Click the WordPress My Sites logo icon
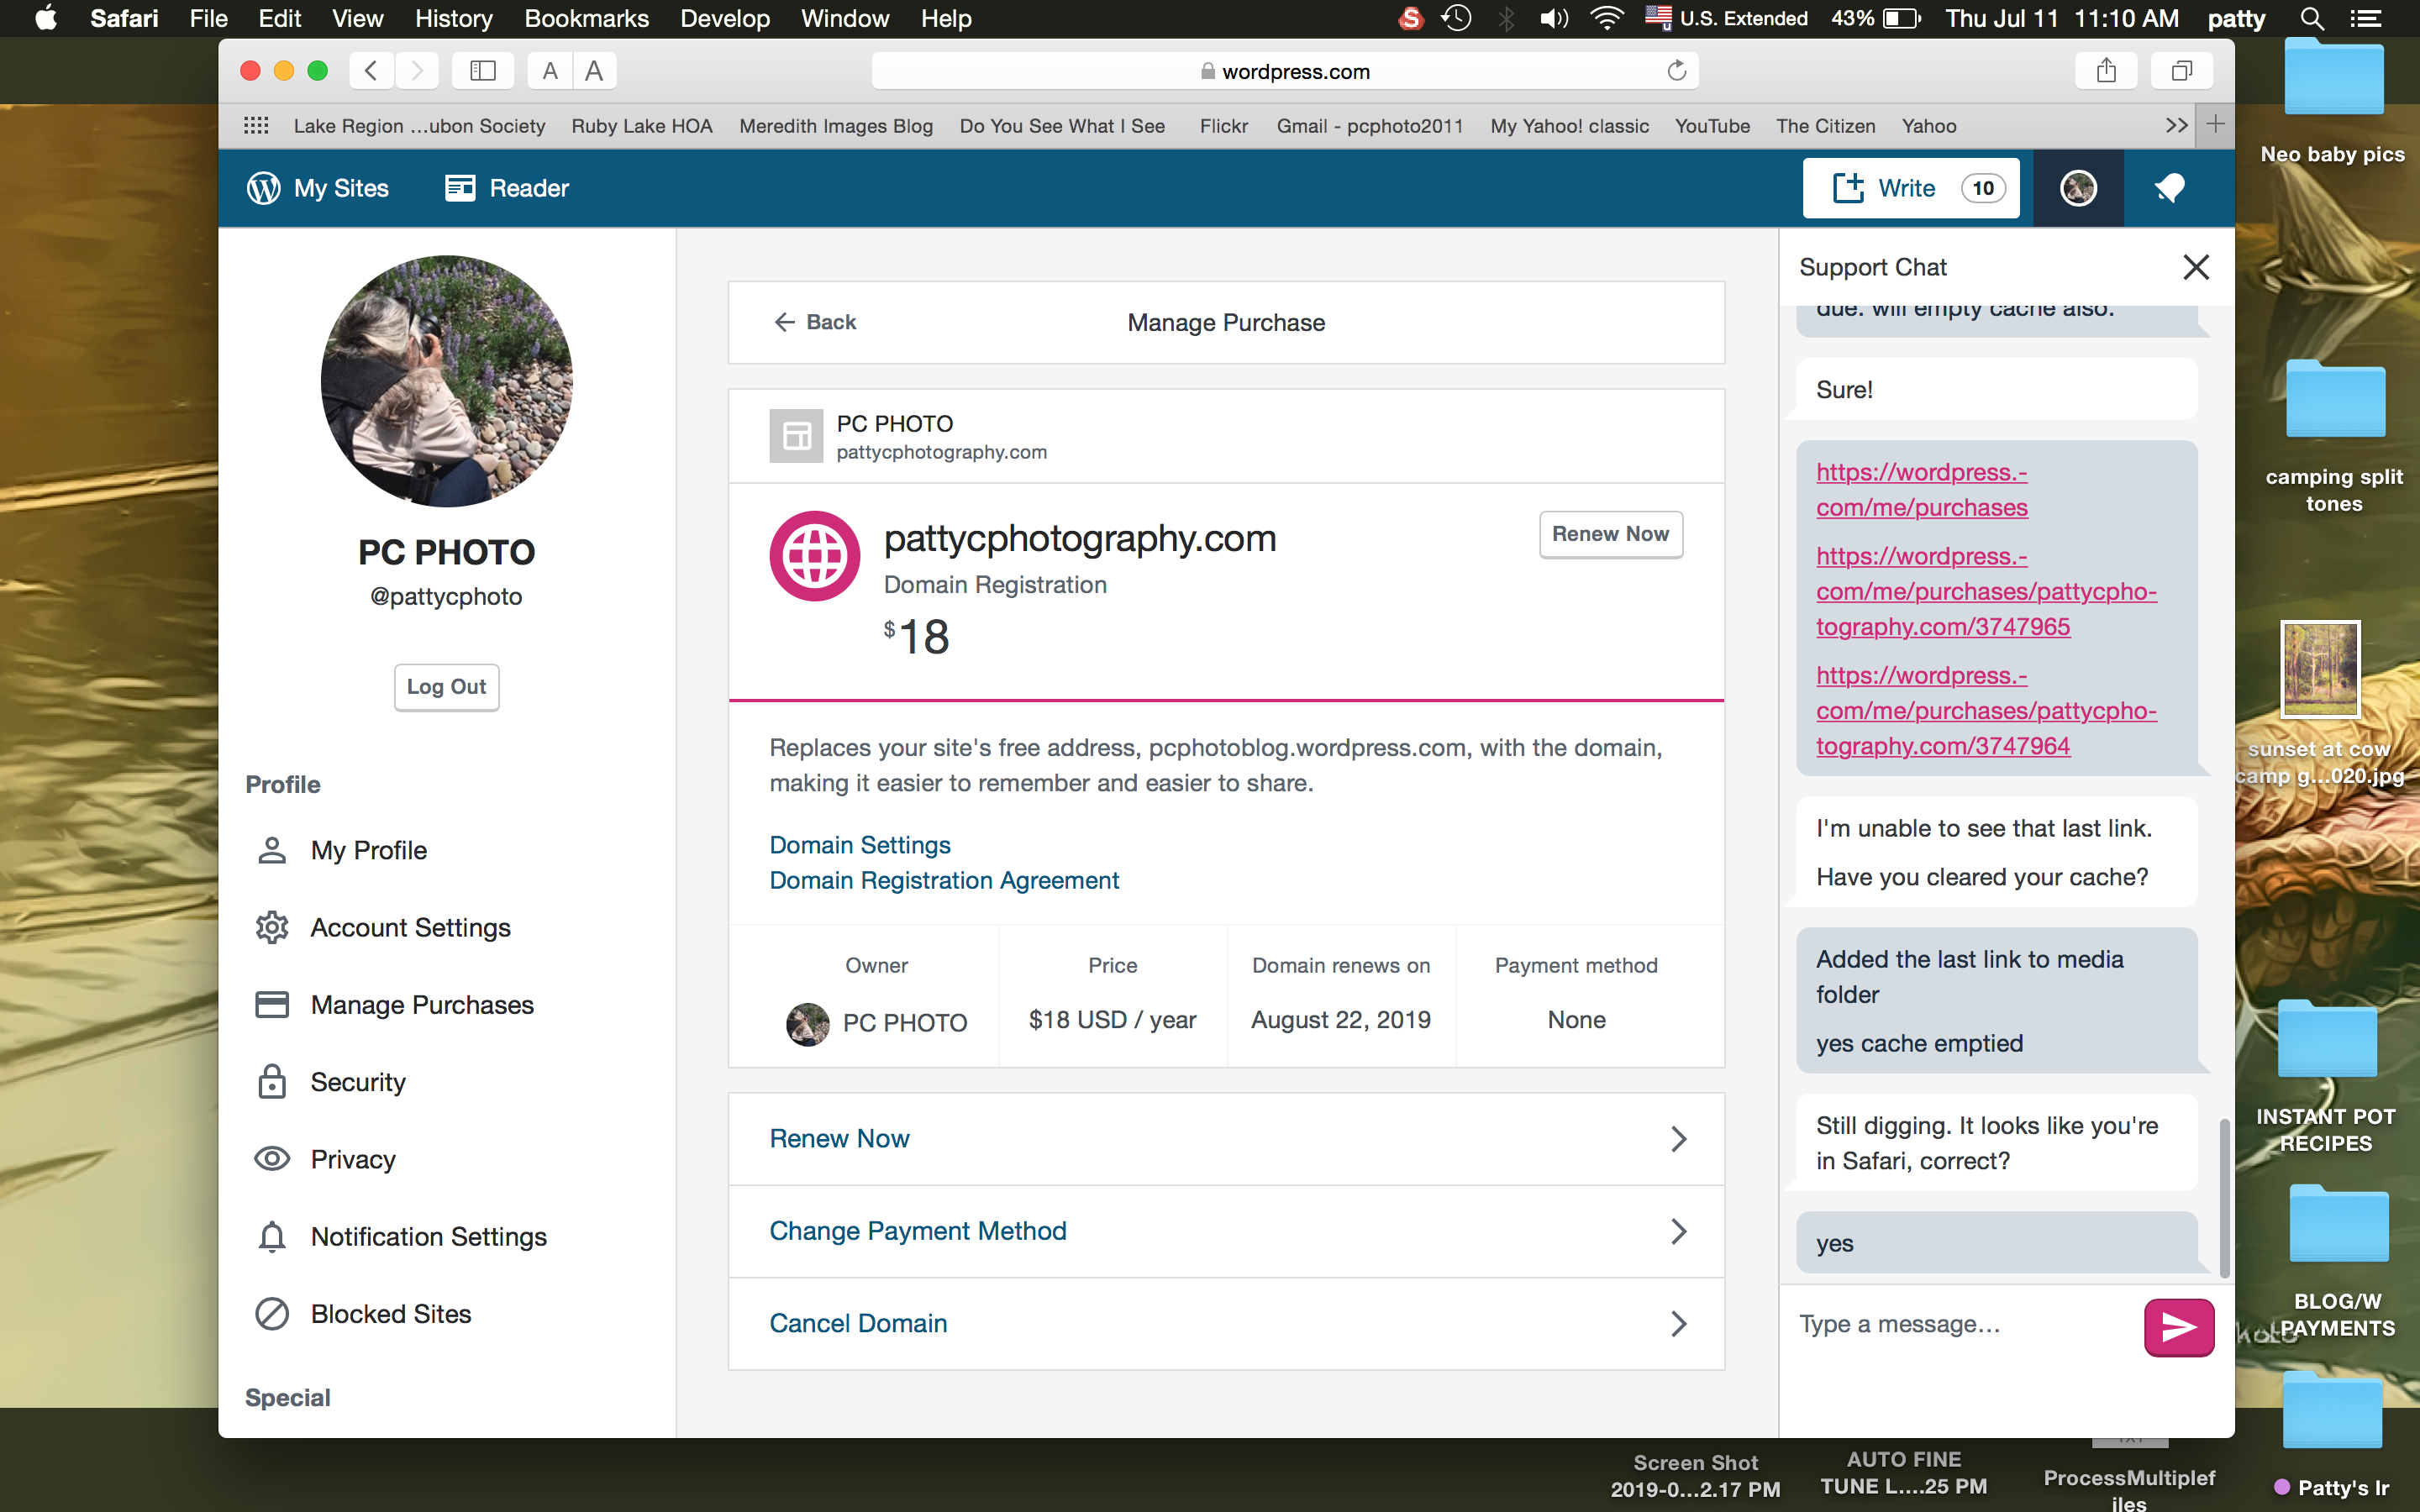This screenshot has height=1512, width=2420. pyautogui.click(x=263, y=188)
